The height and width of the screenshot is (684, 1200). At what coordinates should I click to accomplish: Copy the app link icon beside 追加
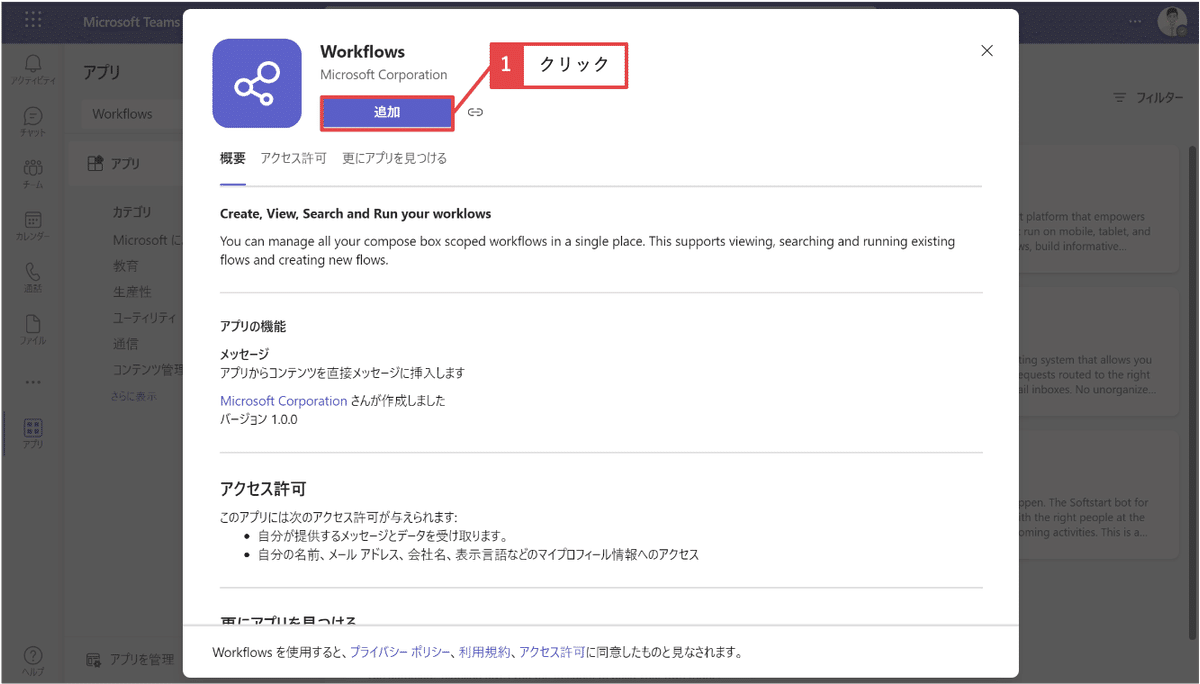point(476,112)
